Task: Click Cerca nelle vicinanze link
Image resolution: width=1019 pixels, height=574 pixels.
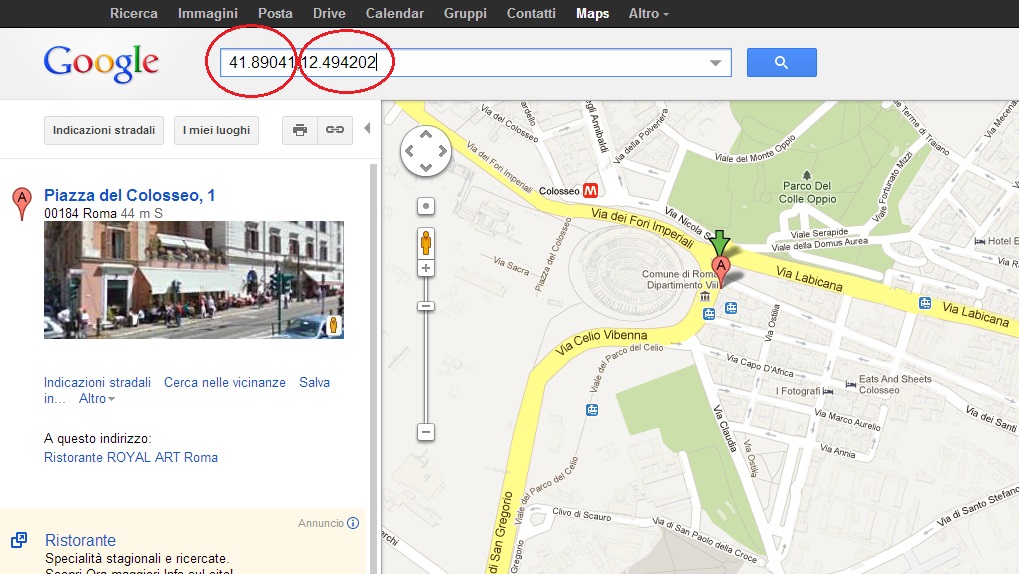Action: [x=225, y=382]
